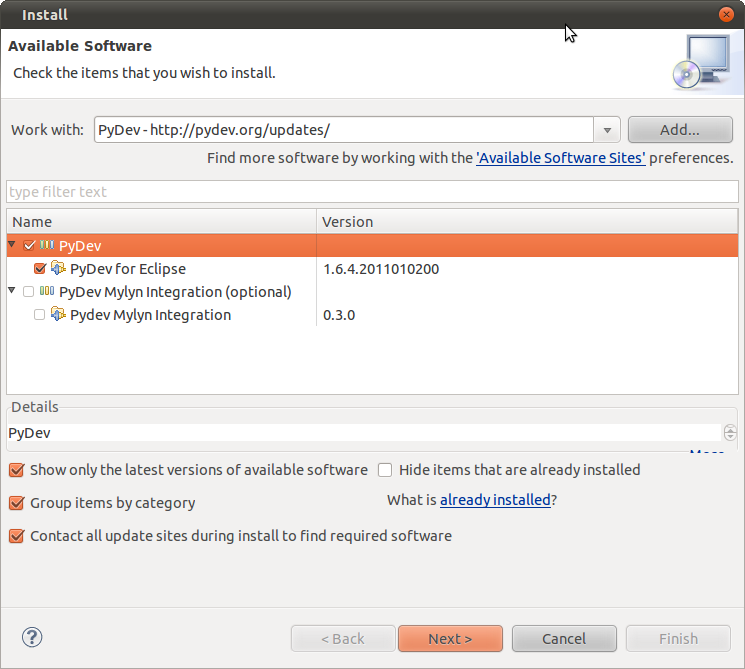Click the Name column header
The image size is (745, 669).
(x=162, y=222)
